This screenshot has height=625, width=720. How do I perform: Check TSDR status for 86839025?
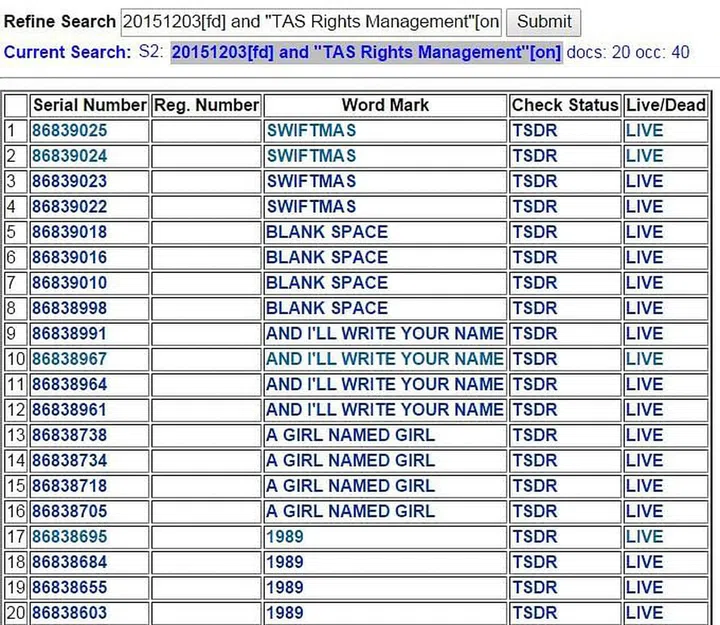(x=535, y=131)
